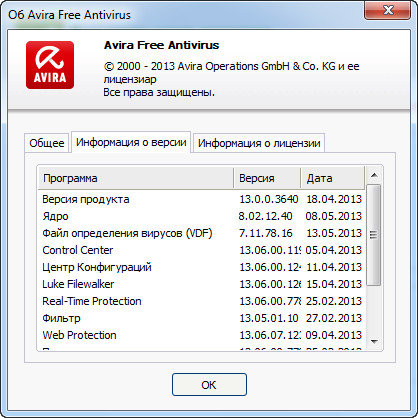Grab the vertical scrollbar thumb
Screen dimensions: 418x418
tap(374, 235)
